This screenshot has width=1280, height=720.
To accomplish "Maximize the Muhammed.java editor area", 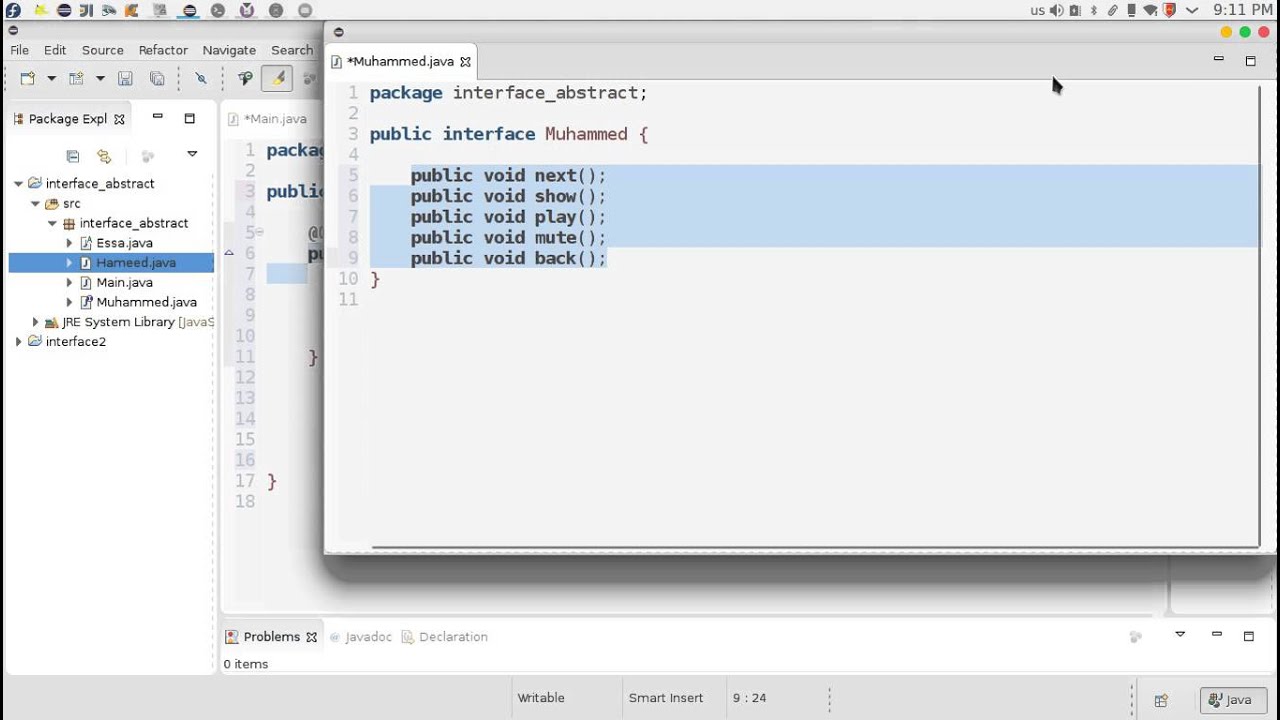I will point(1250,61).
